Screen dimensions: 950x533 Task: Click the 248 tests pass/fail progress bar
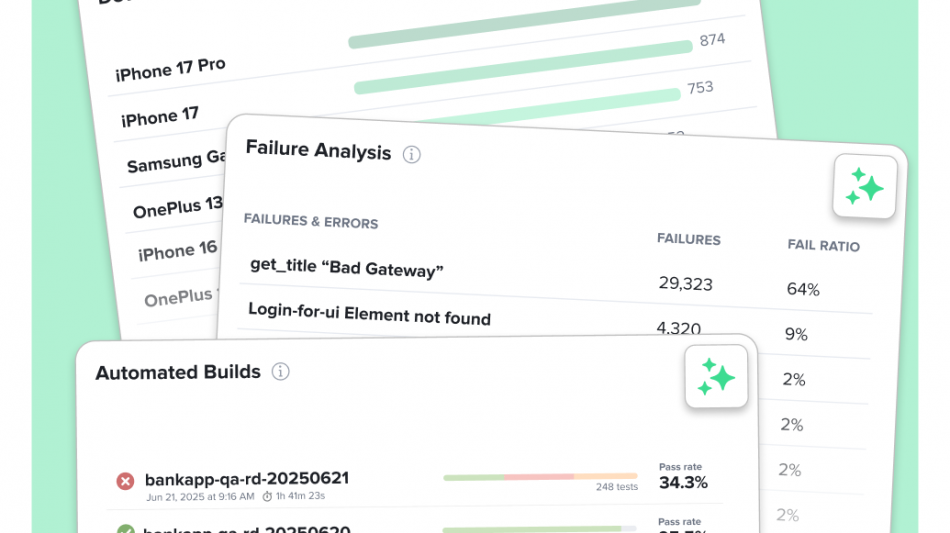540,477
